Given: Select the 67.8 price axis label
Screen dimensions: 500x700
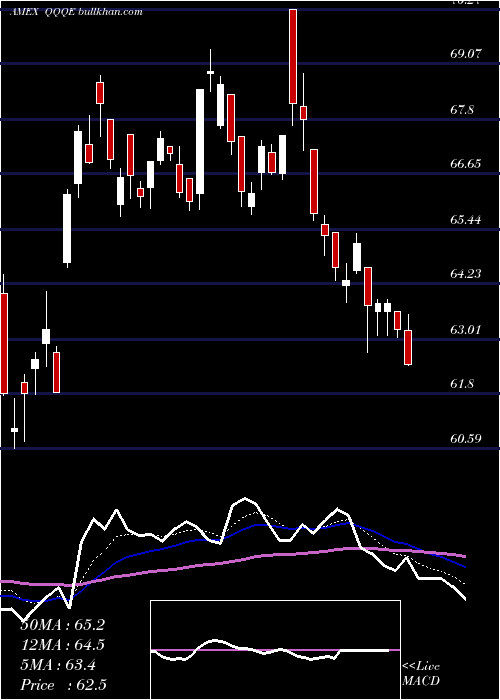Looking at the screenshot, I should [x=462, y=110].
